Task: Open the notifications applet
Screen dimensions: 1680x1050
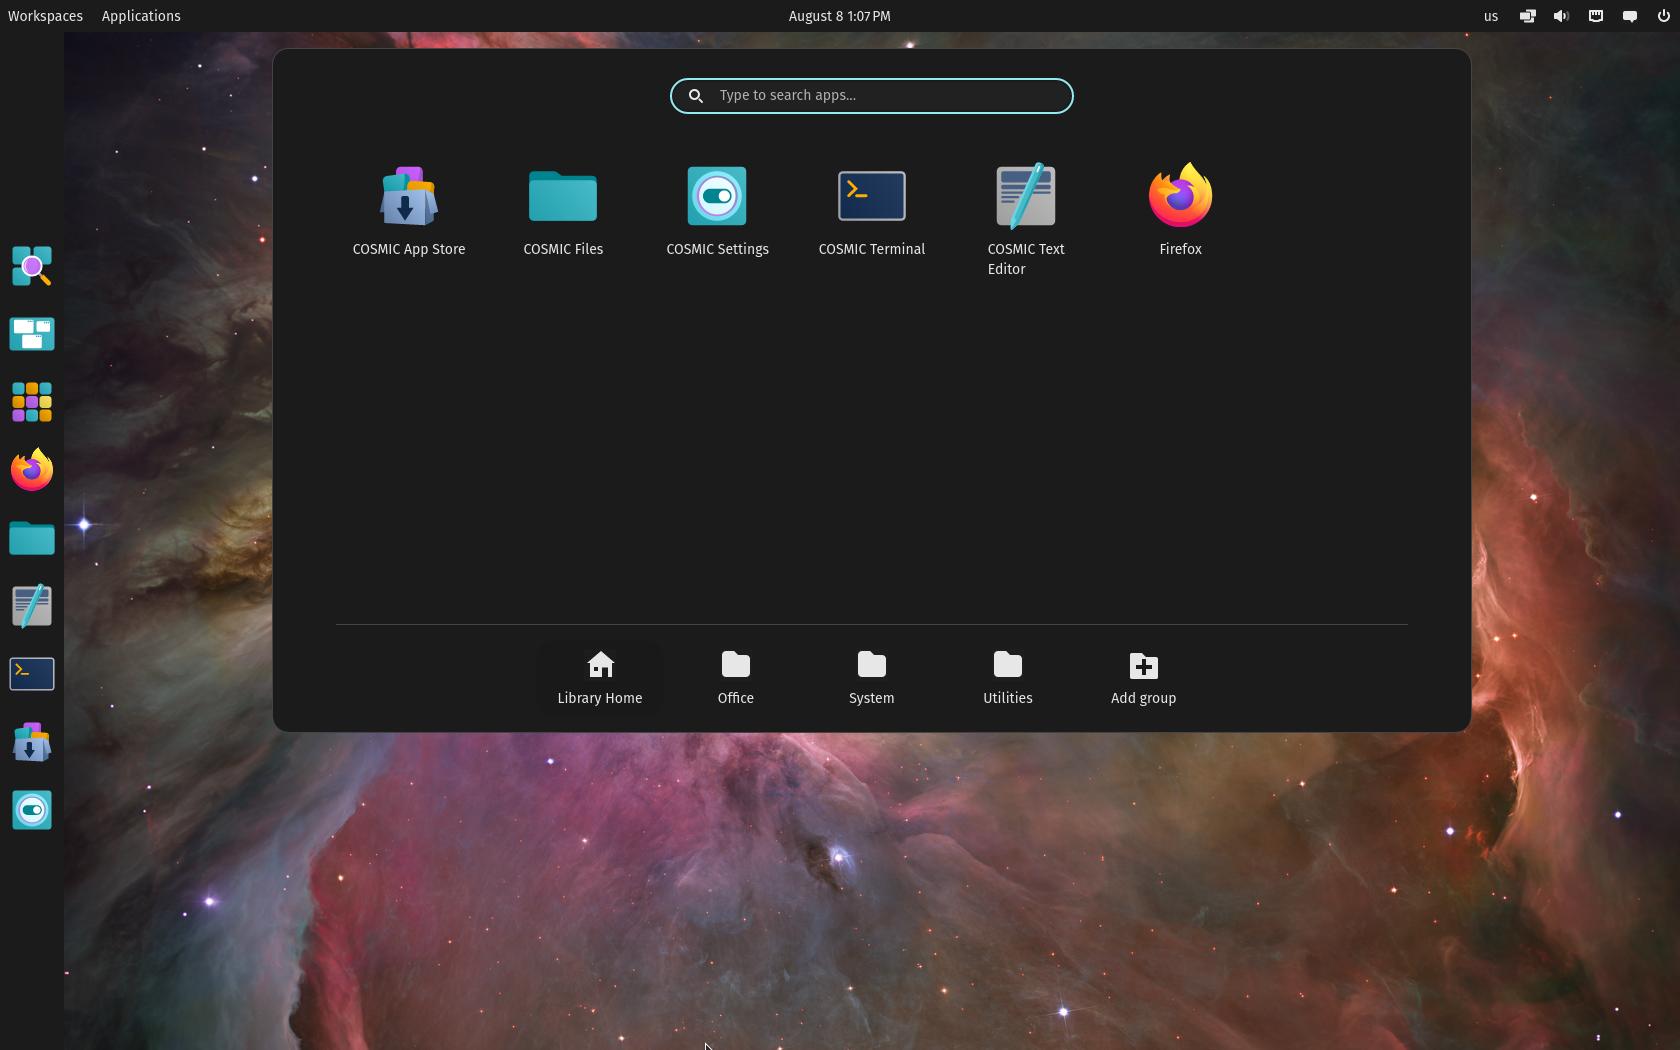Action: click(1630, 16)
